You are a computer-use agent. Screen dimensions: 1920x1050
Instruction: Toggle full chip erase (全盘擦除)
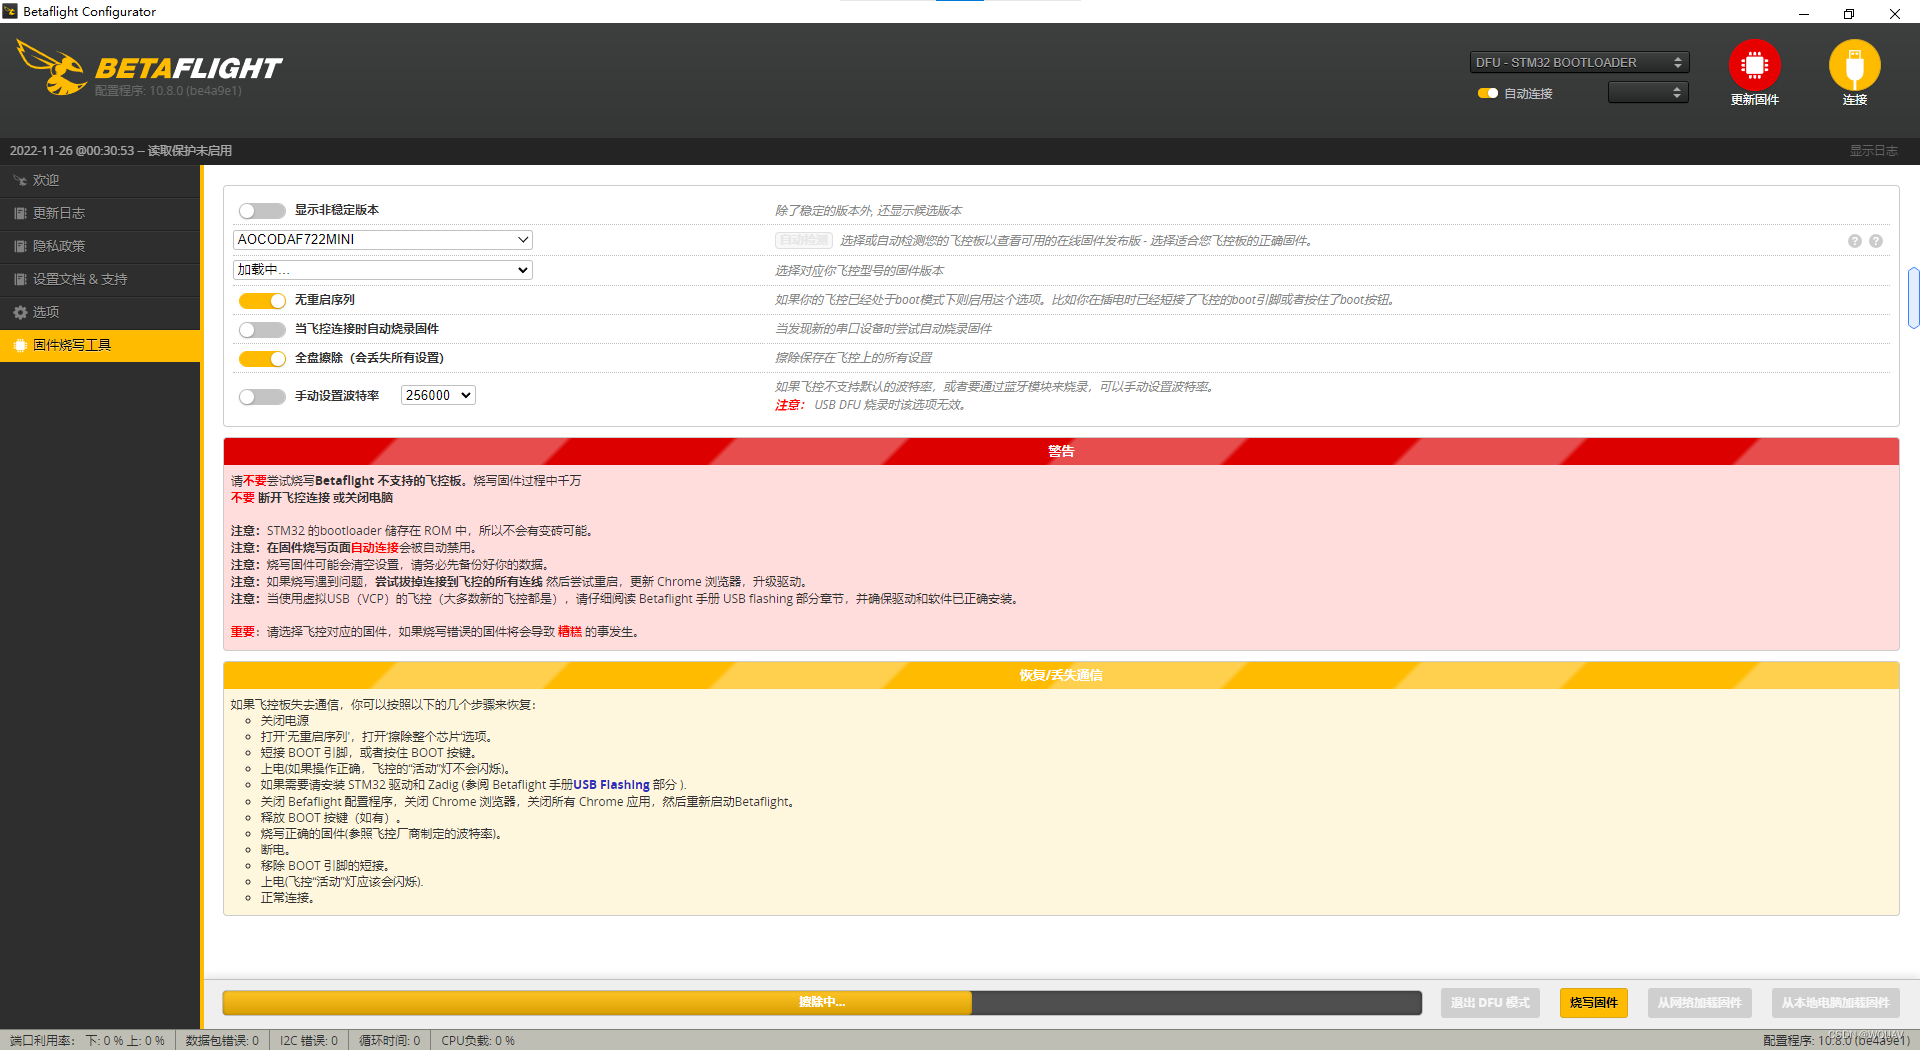point(262,358)
